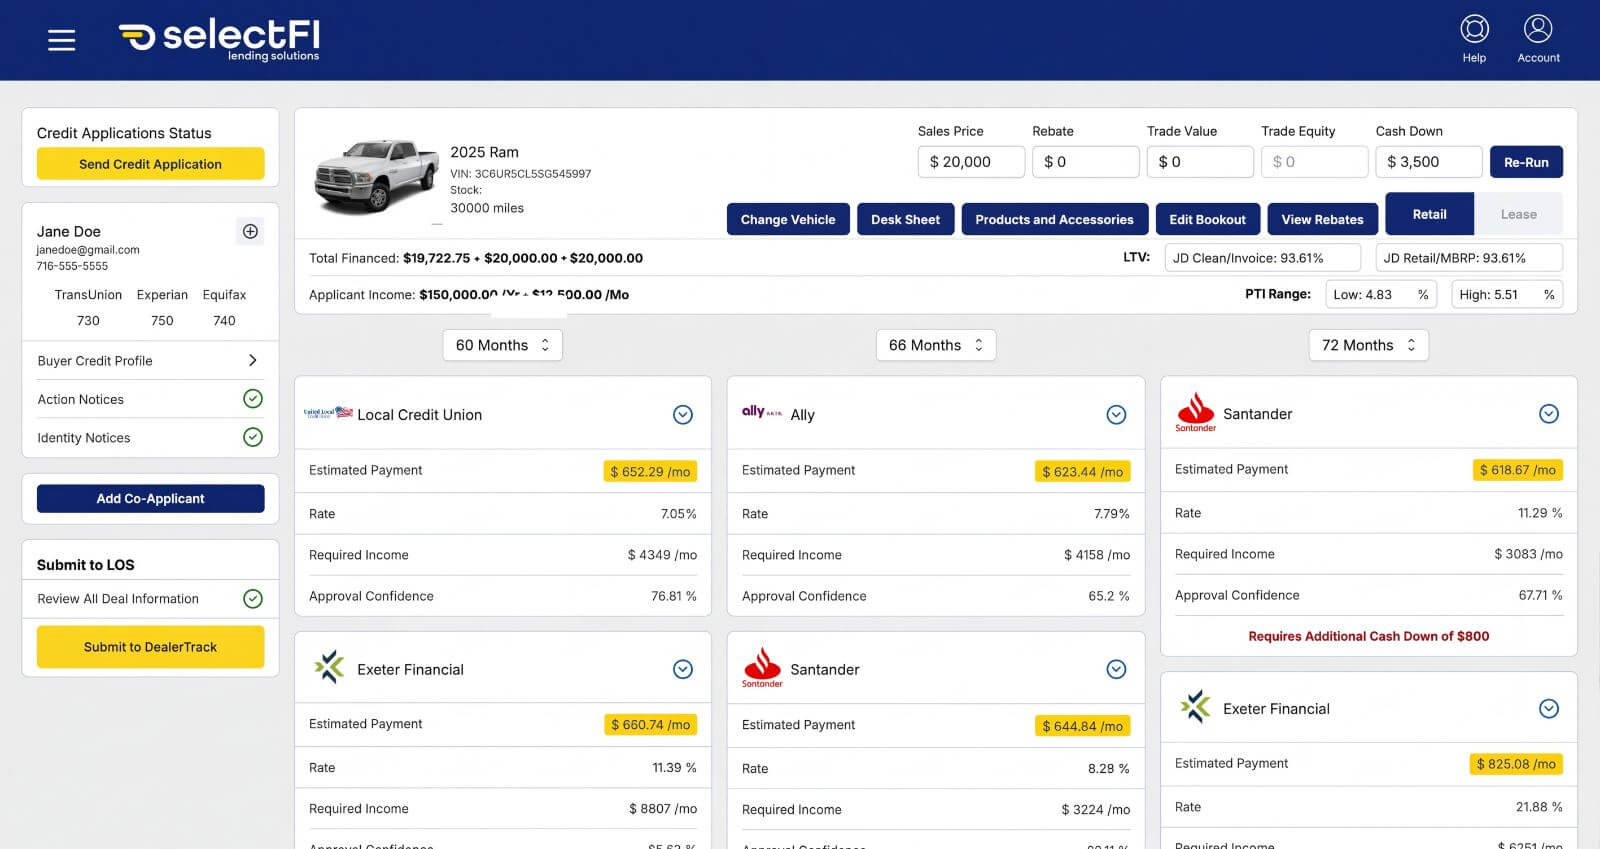Click janedoe@gmail.com email text
Screen dimensions: 1600x849
(x=88, y=250)
